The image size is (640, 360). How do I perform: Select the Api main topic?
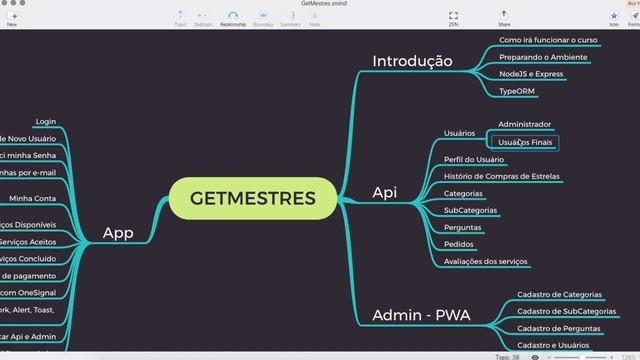pos(384,192)
